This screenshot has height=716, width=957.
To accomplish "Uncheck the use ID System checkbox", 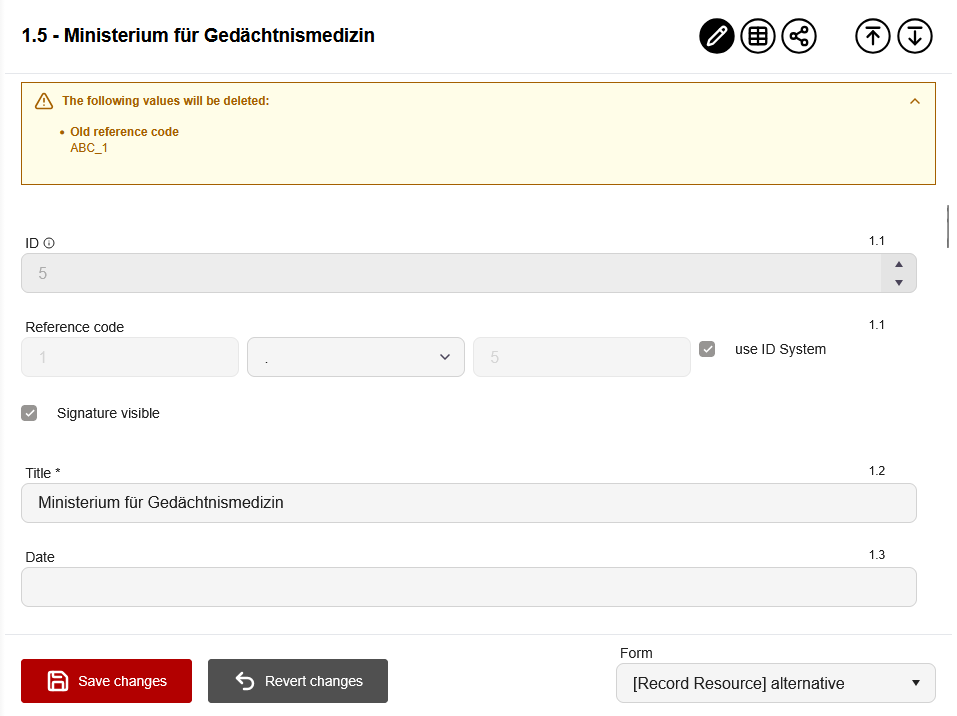I will click(x=708, y=349).
